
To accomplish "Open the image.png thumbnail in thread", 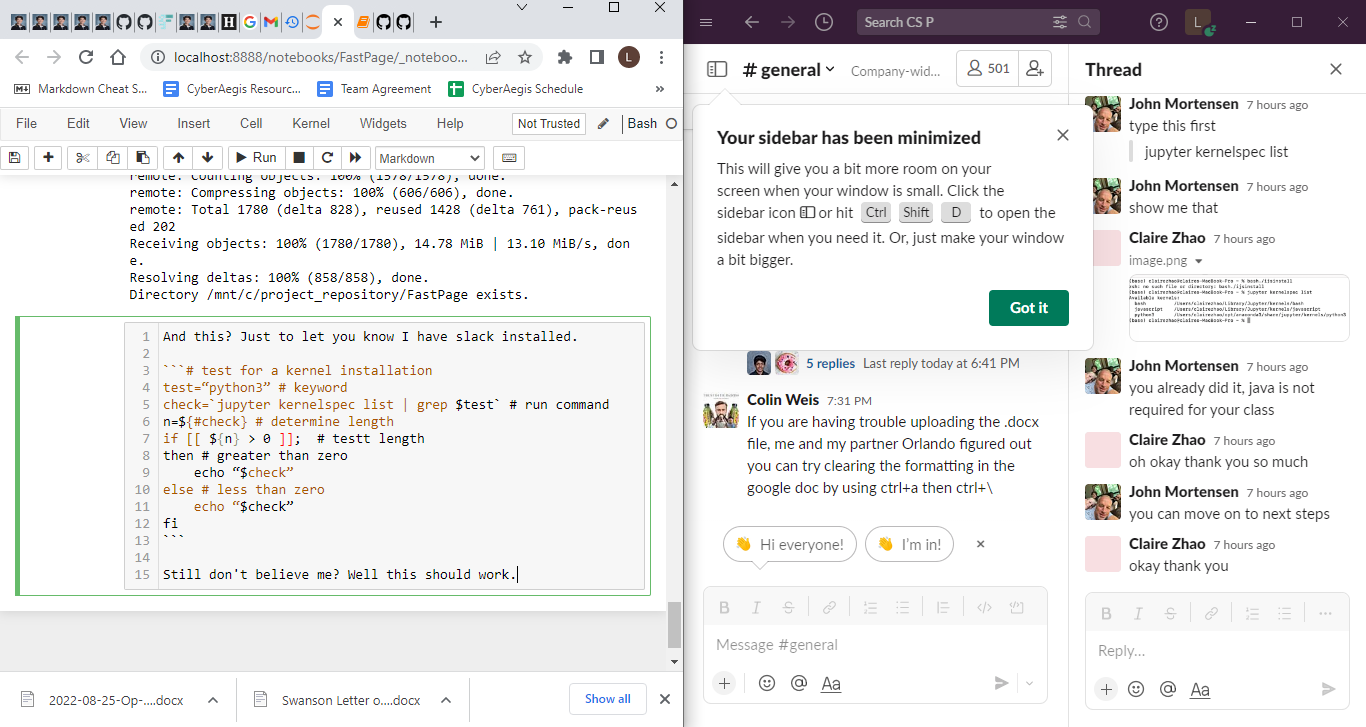I will click(1238, 307).
